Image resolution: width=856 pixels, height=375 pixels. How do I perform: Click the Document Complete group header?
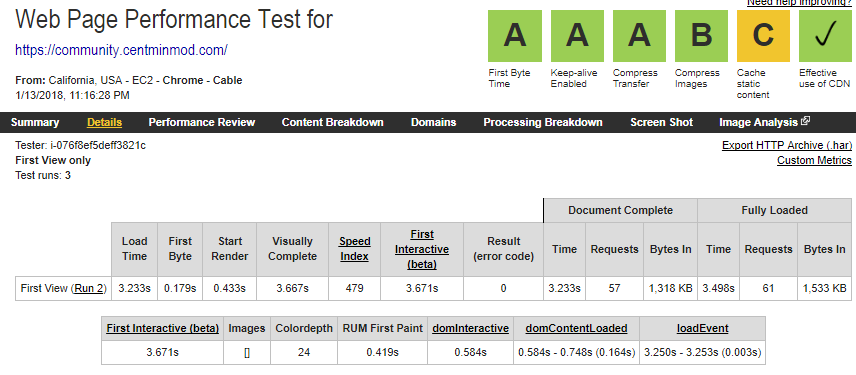(x=621, y=210)
